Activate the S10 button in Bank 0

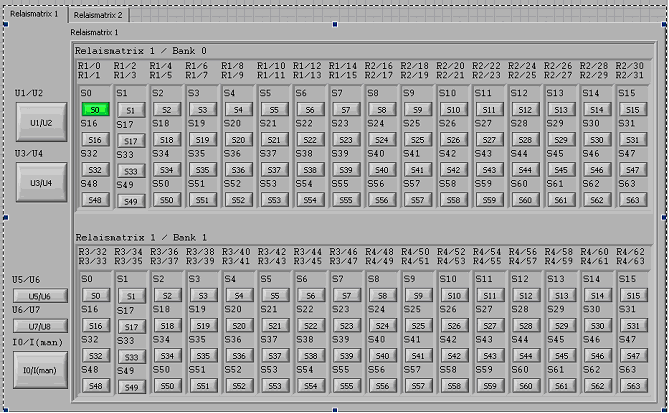point(454,110)
